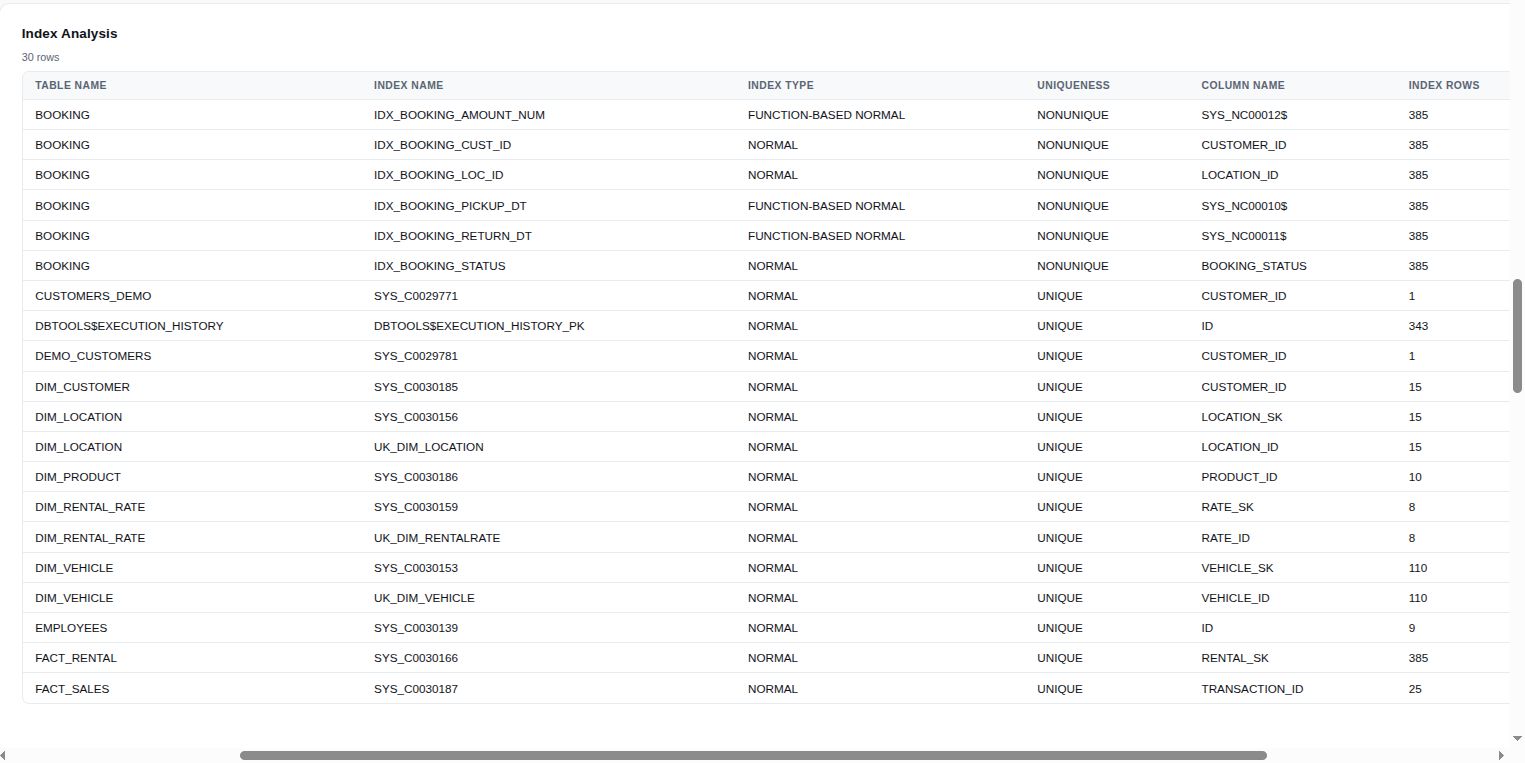Sort by the INDEX NAME column header
Screen dimensions: 1525x763
point(409,85)
